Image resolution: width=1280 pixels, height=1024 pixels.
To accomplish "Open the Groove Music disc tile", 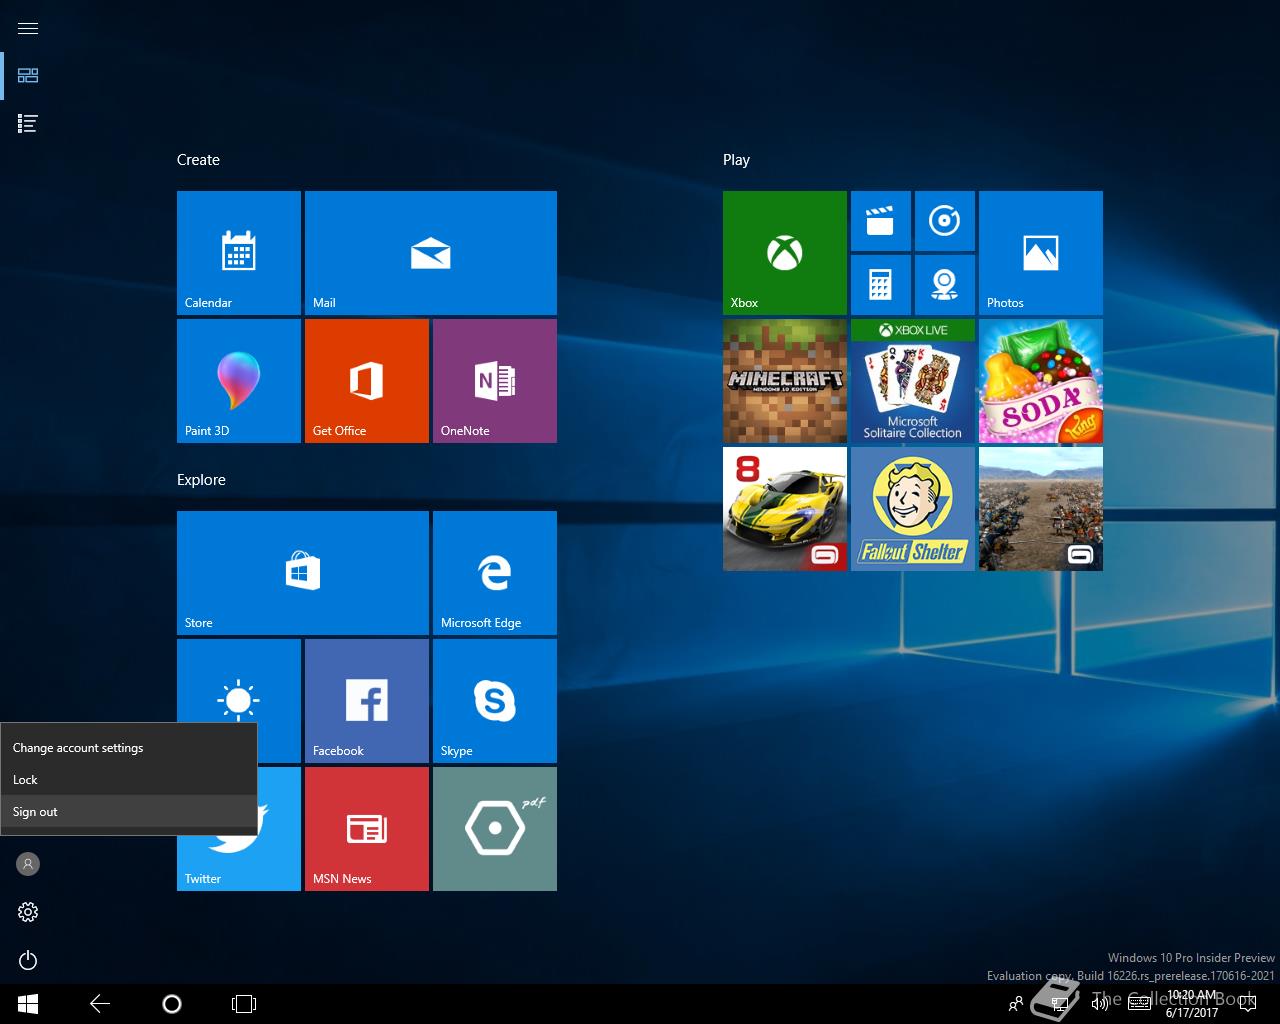I will click(x=945, y=221).
